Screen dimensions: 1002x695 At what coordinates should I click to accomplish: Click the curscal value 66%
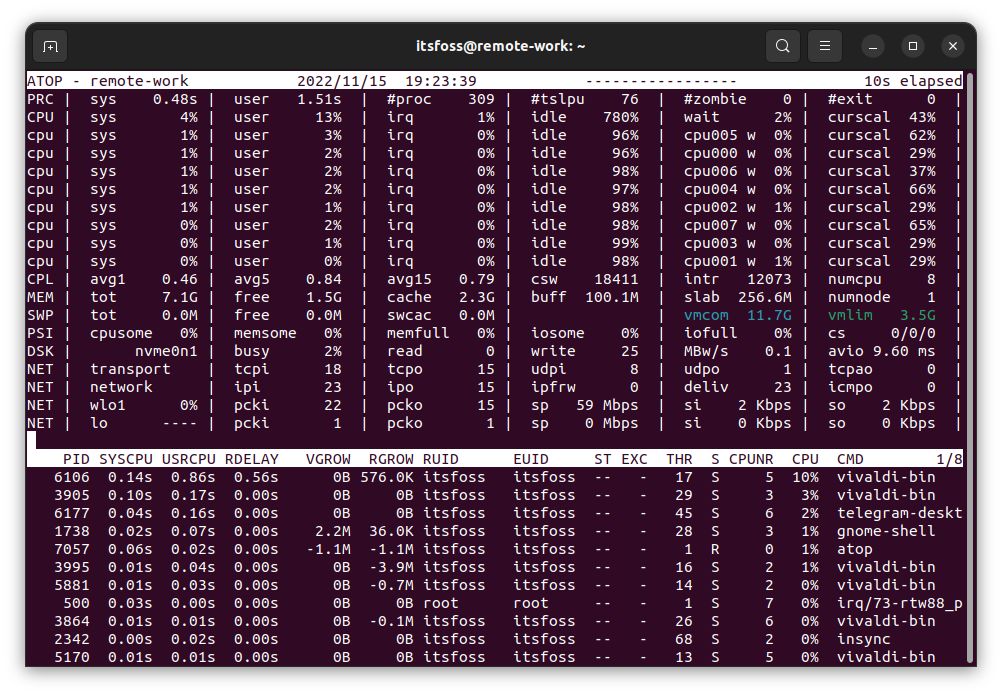pyautogui.click(x=922, y=189)
